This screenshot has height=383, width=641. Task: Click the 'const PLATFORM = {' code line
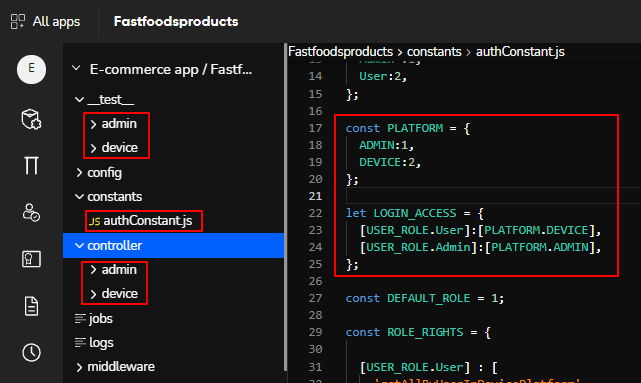pos(408,128)
